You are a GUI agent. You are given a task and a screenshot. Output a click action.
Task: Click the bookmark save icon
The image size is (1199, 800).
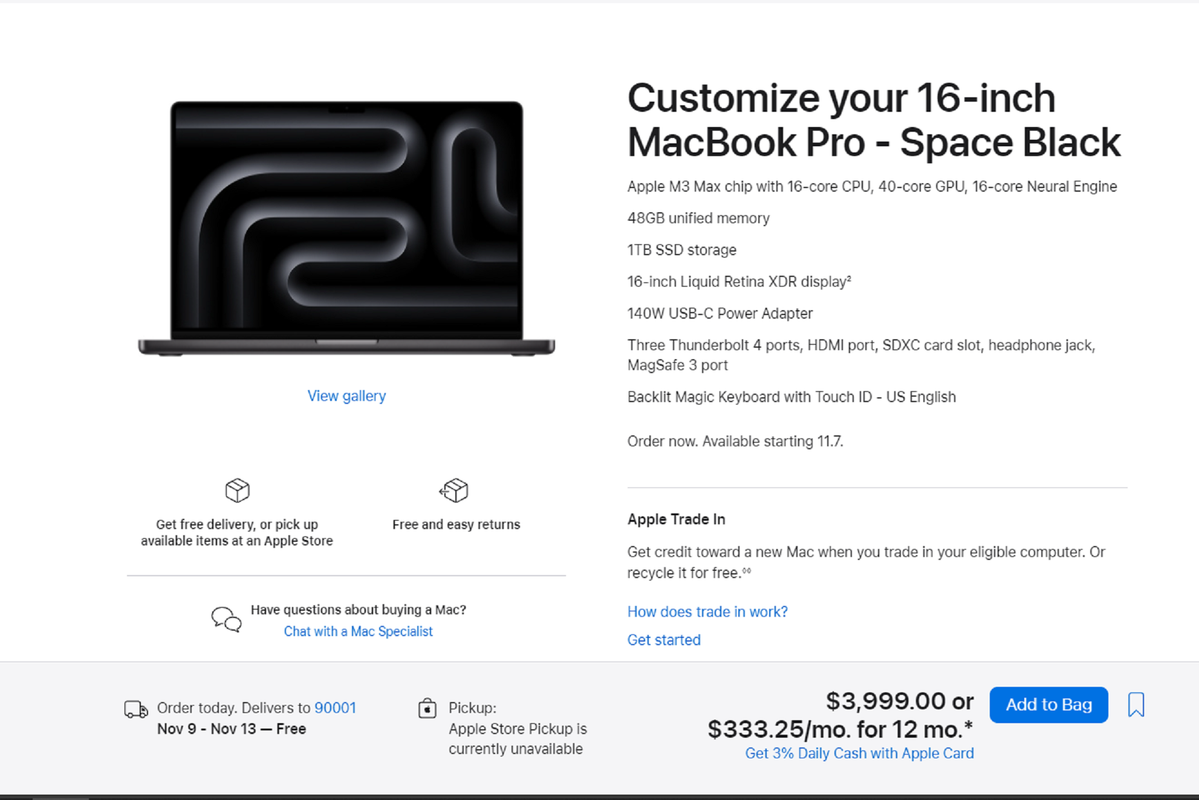[x=1136, y=704]
